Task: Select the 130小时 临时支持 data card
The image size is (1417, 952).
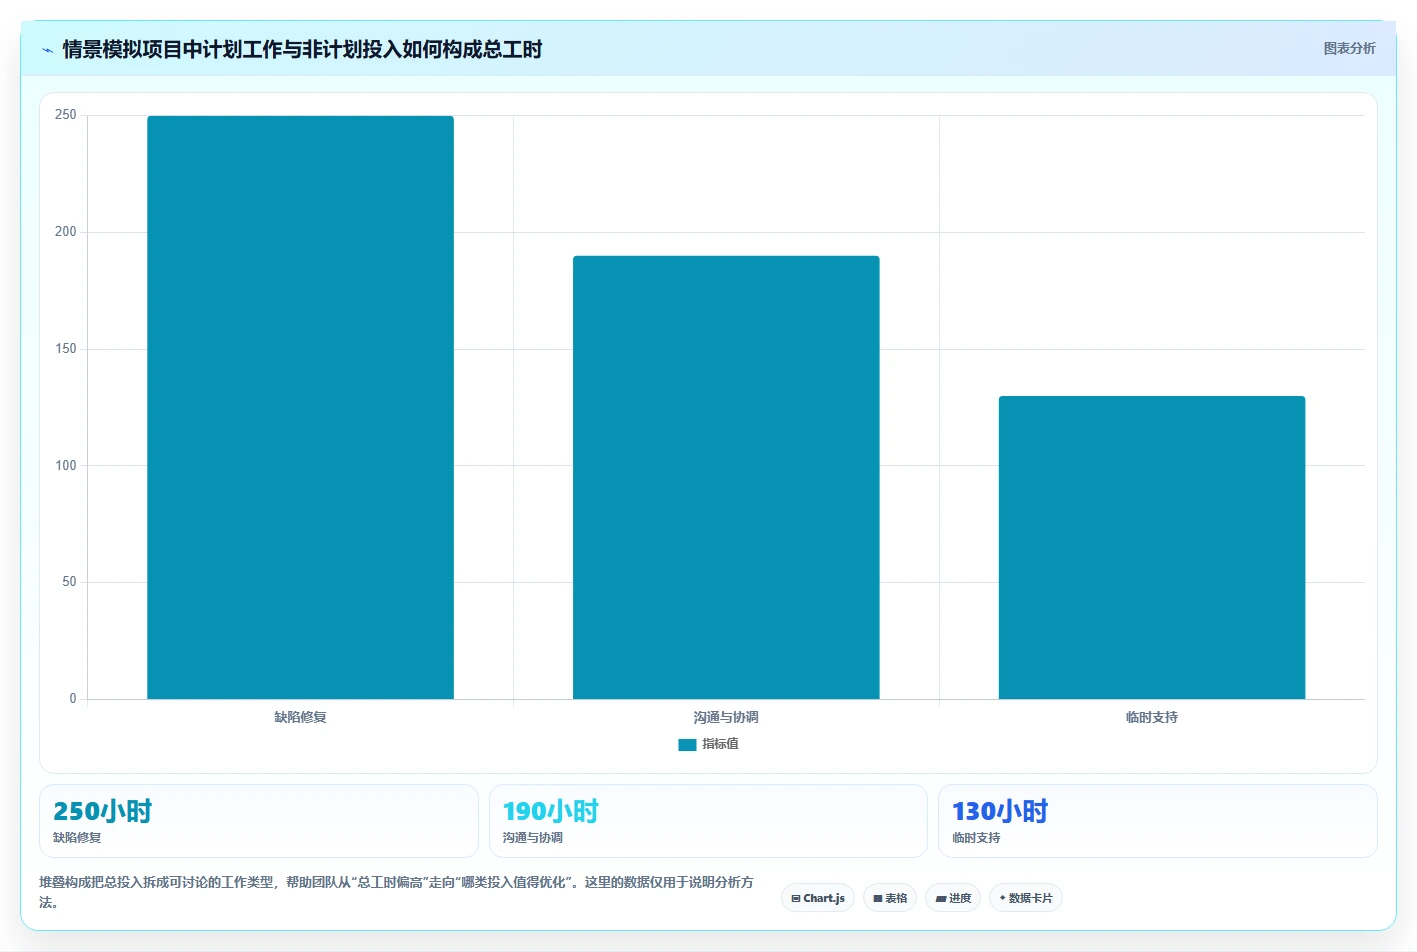Action: [x=1158, y=821]
